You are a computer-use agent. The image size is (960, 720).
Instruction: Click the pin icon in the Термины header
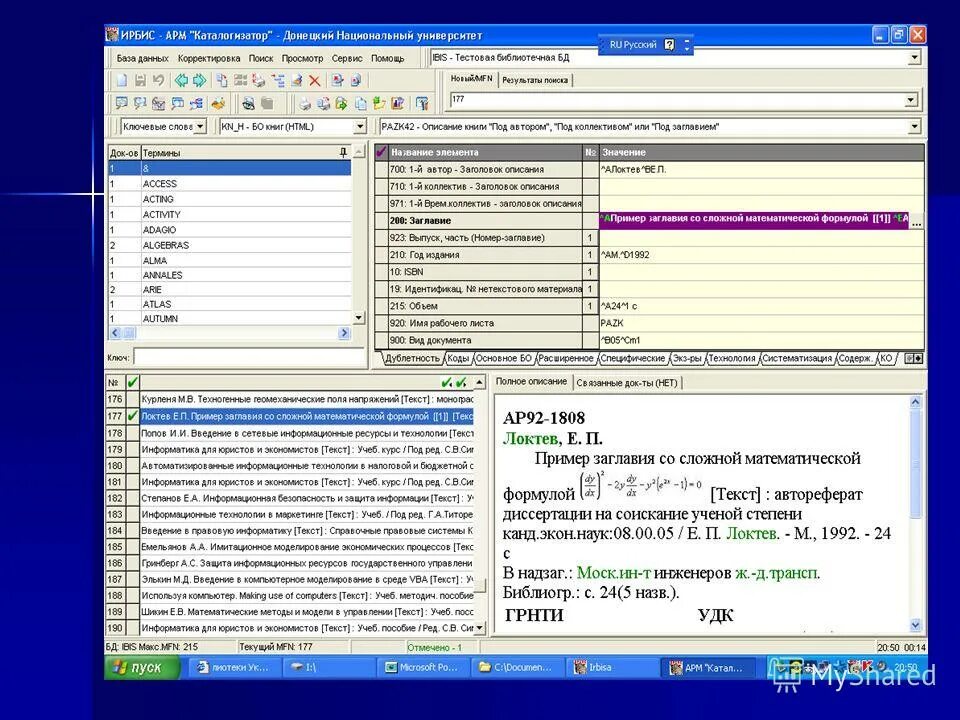(343, 152)
